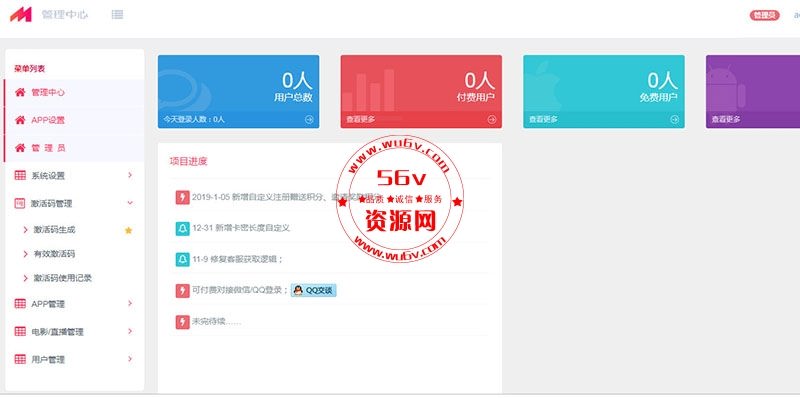The width and height of the screenshot is (800, 398).
Task: Click 今天登录人数 : 0人 on the blue card
Action: [x=194, y=119]
